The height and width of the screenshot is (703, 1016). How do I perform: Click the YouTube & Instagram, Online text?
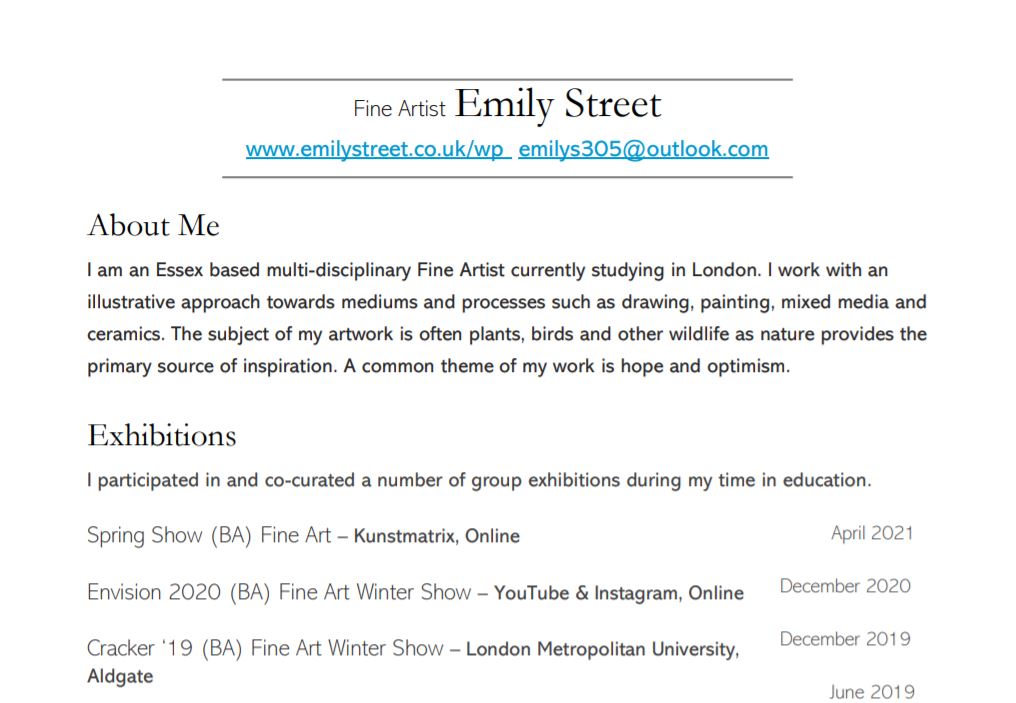619,593
